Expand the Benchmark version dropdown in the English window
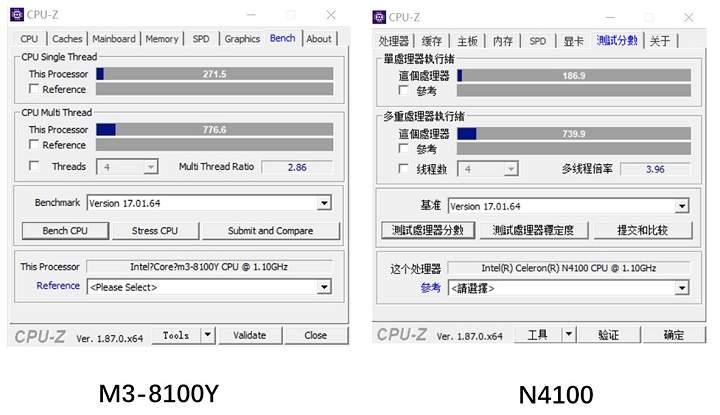Image resolution: width=720 pixels, height=415 pixels. 323,203
